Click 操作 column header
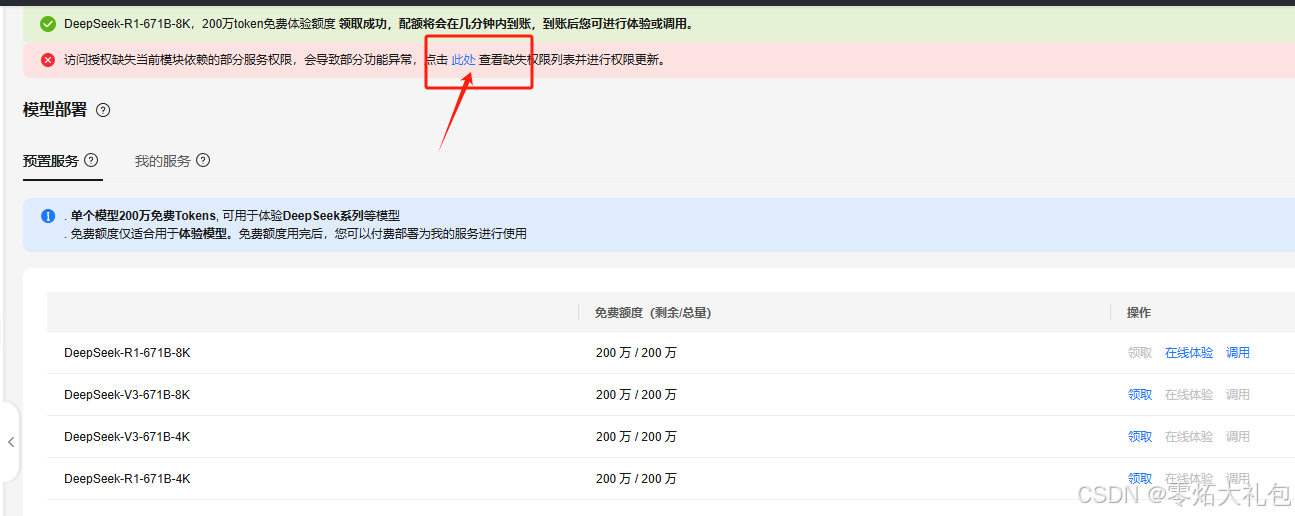Viewport: 1295px width, 516px height. 1139,313
